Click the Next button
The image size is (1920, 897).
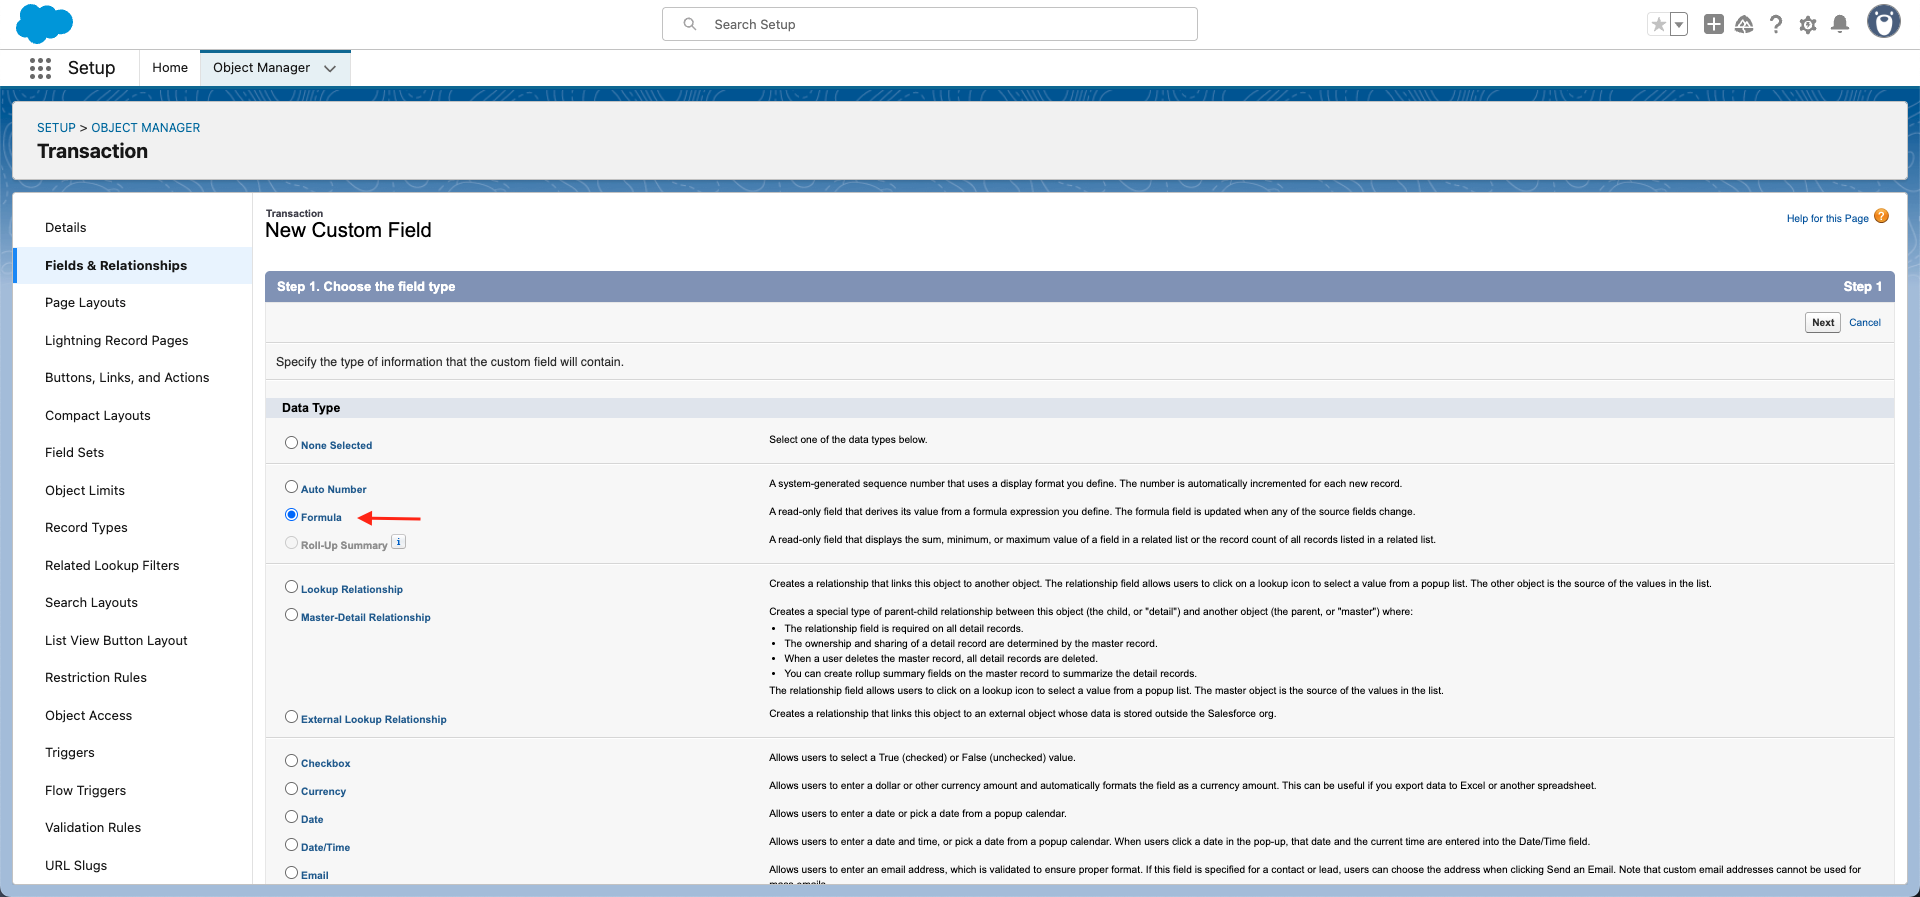coord(1822,322)
